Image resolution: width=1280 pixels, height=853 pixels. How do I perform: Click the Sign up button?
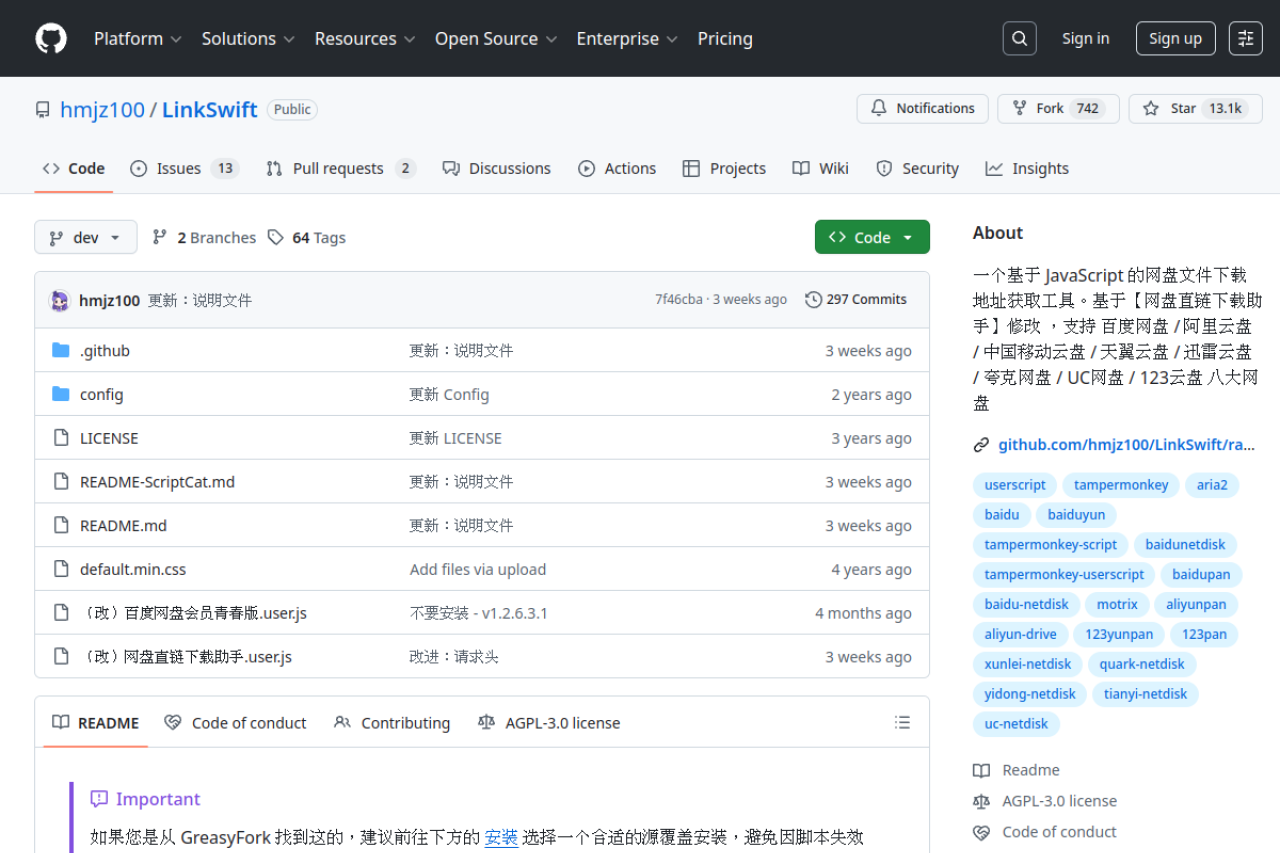point(1175,38)
